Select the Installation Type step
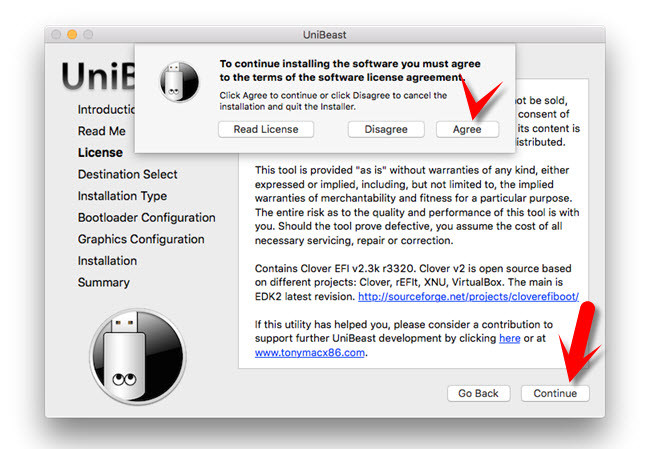The width and height of the screenshot is (650, 449). click(122, 196)
